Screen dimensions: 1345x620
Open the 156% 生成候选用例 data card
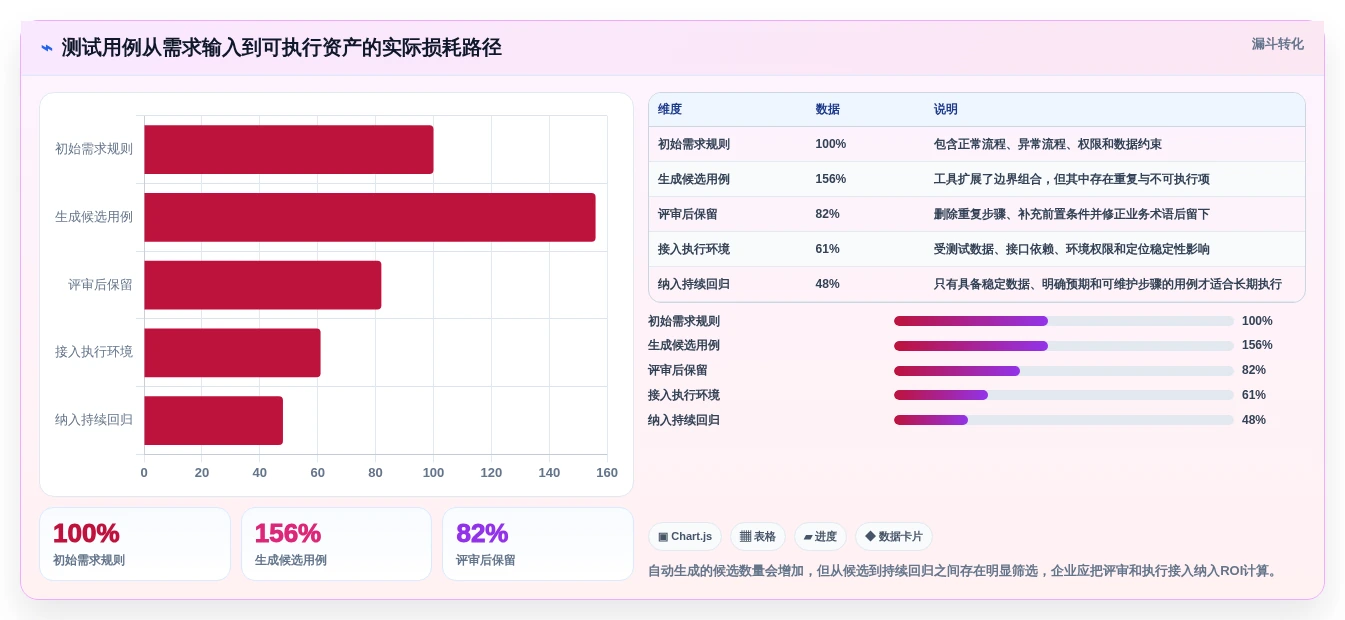point(336,544)
